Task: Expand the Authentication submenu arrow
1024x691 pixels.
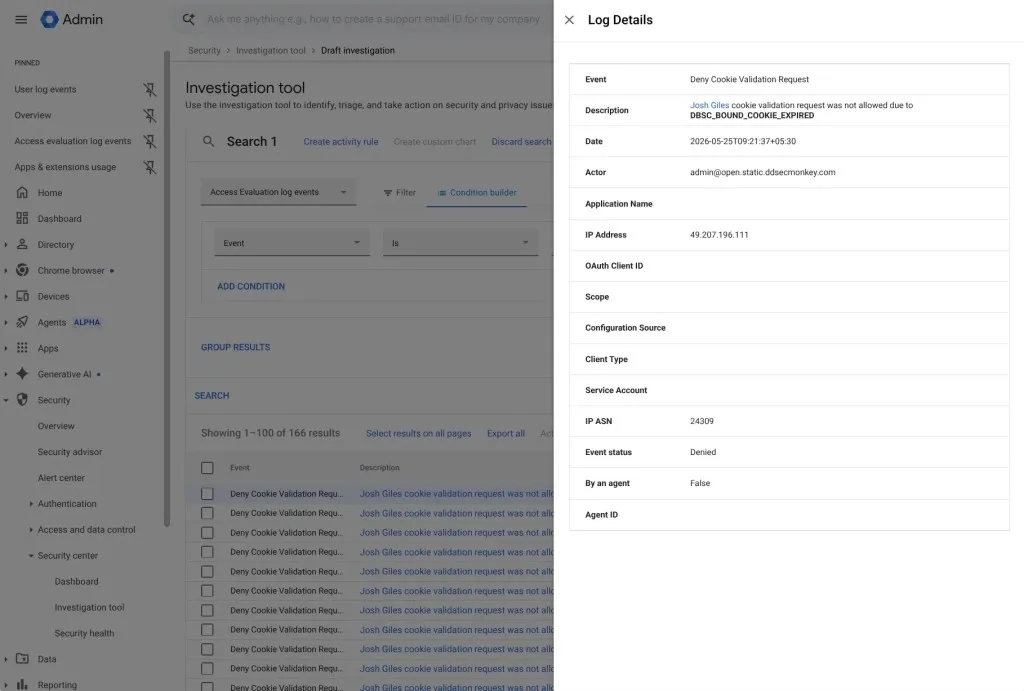Action: pyautogui.click(x=31, y=504)
